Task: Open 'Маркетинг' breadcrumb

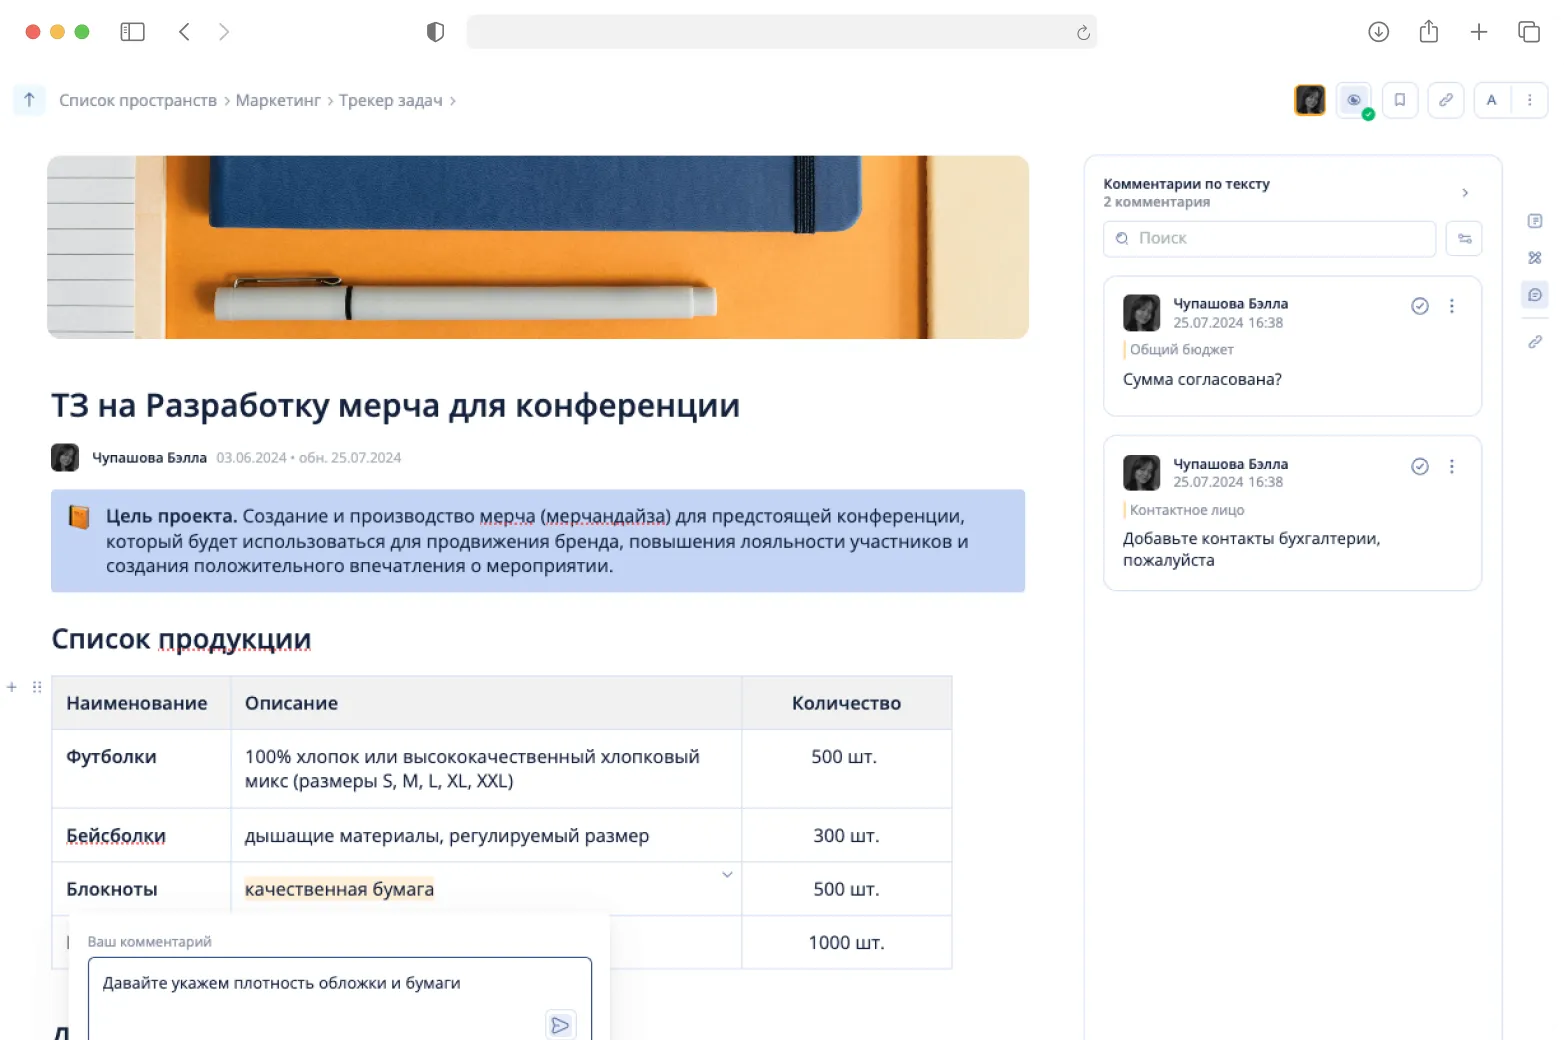Action: pos(278,101)
